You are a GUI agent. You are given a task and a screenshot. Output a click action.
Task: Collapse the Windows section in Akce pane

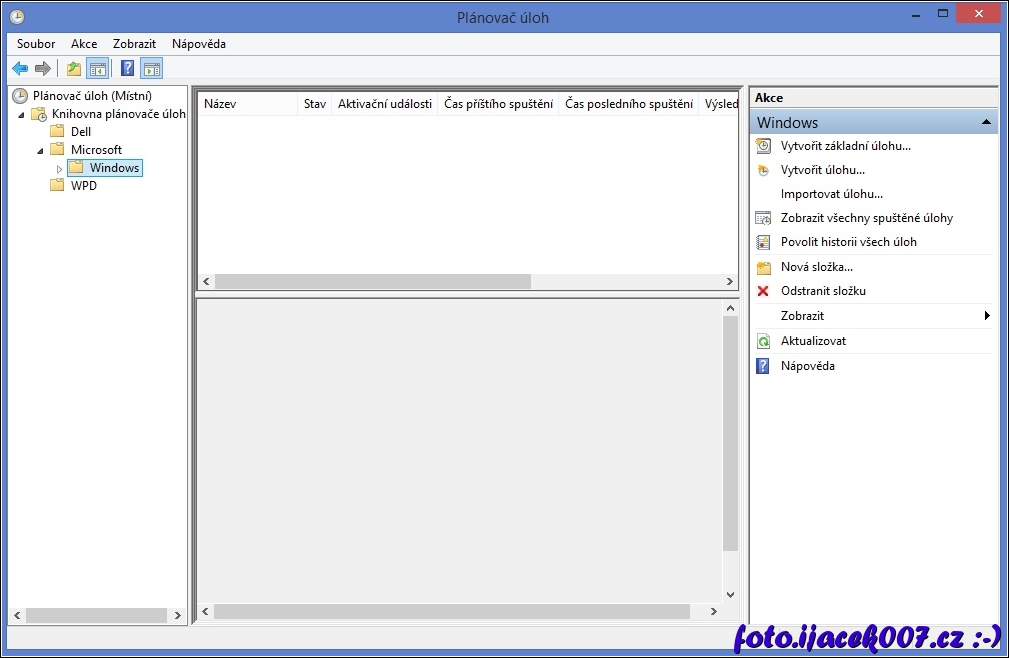pos(986,122)
